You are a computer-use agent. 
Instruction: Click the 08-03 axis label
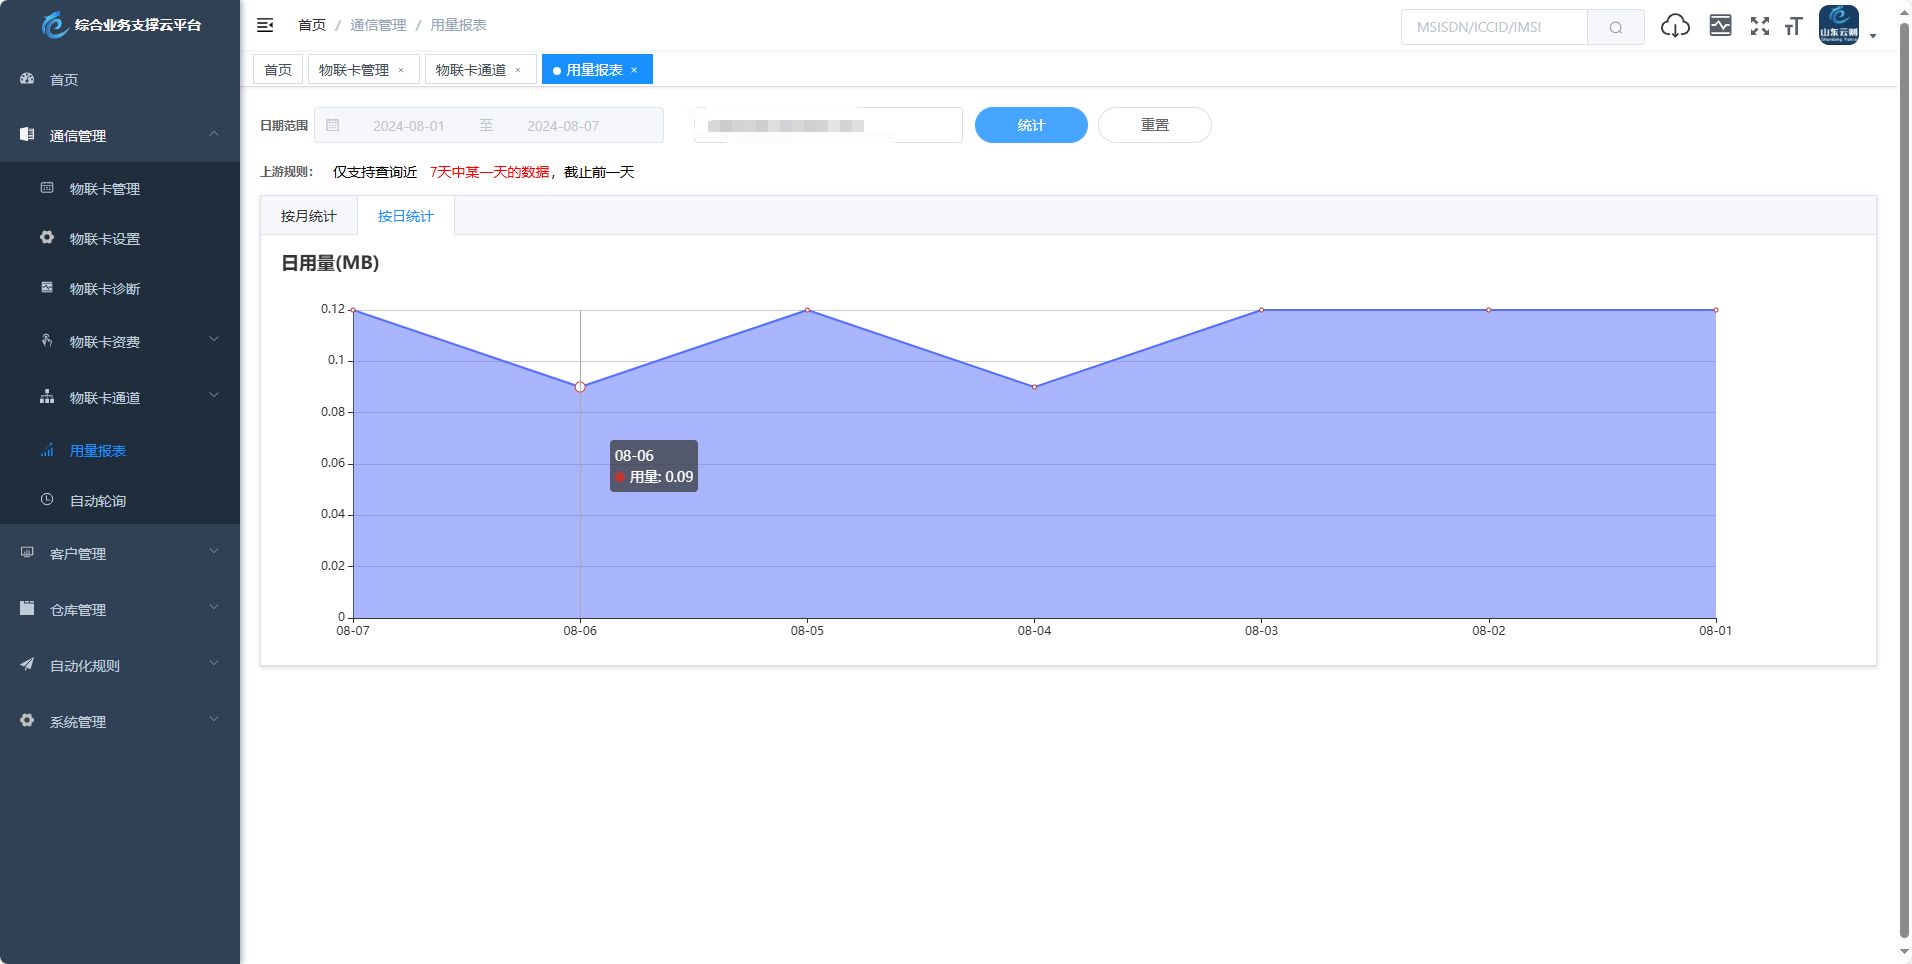(x=1261, y=631)
